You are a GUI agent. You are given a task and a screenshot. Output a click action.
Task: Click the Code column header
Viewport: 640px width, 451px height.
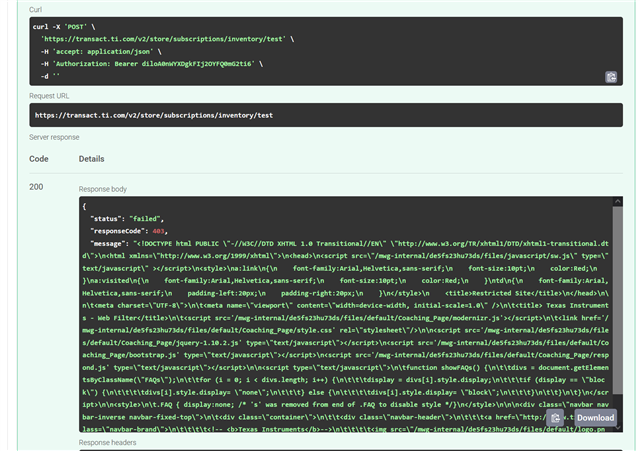tap(39, 159)
